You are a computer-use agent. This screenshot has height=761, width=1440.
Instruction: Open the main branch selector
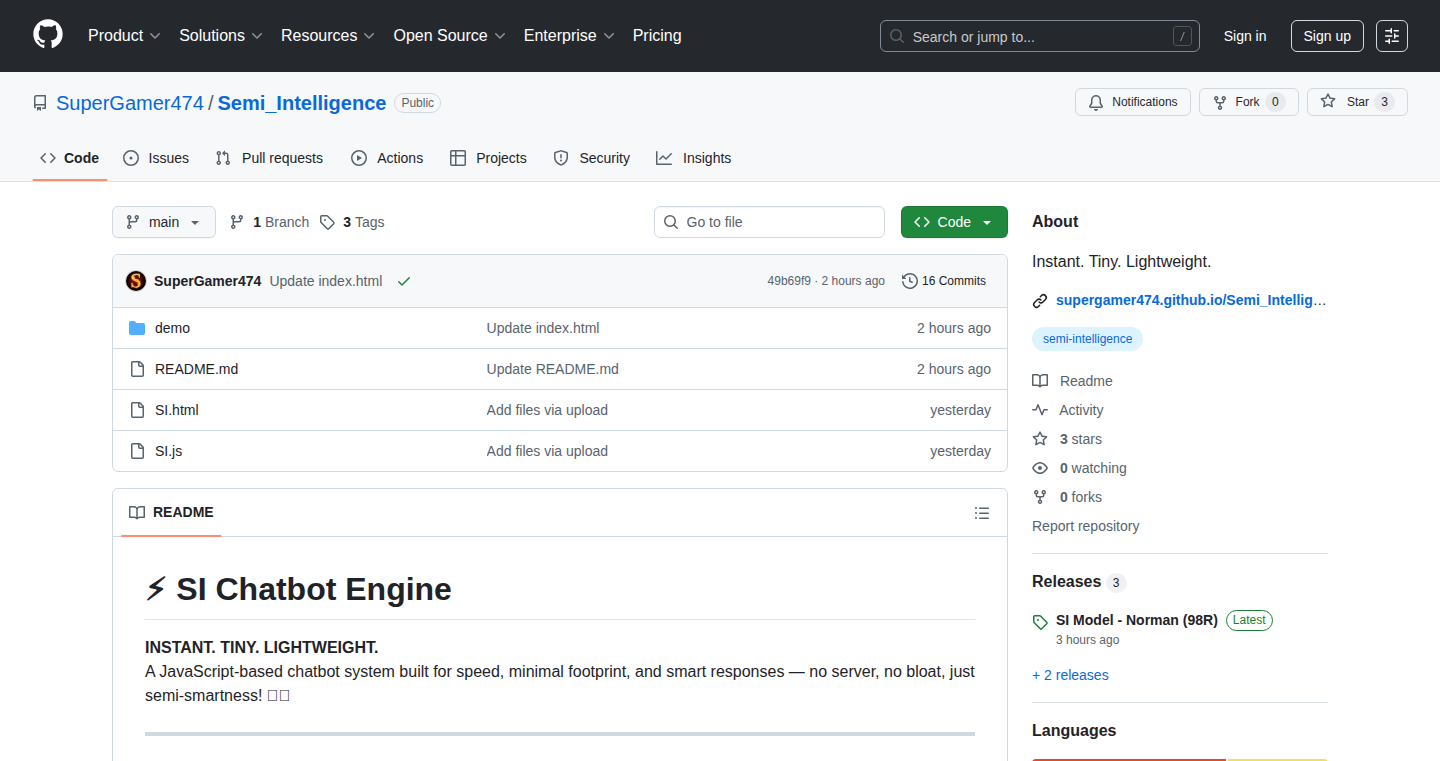tap(164, 222)
